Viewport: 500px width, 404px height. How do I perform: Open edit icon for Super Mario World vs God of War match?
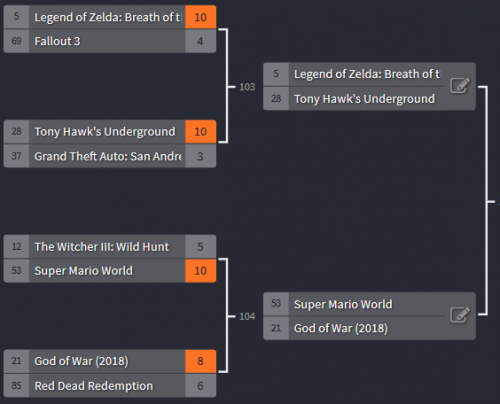click(460, 315)
